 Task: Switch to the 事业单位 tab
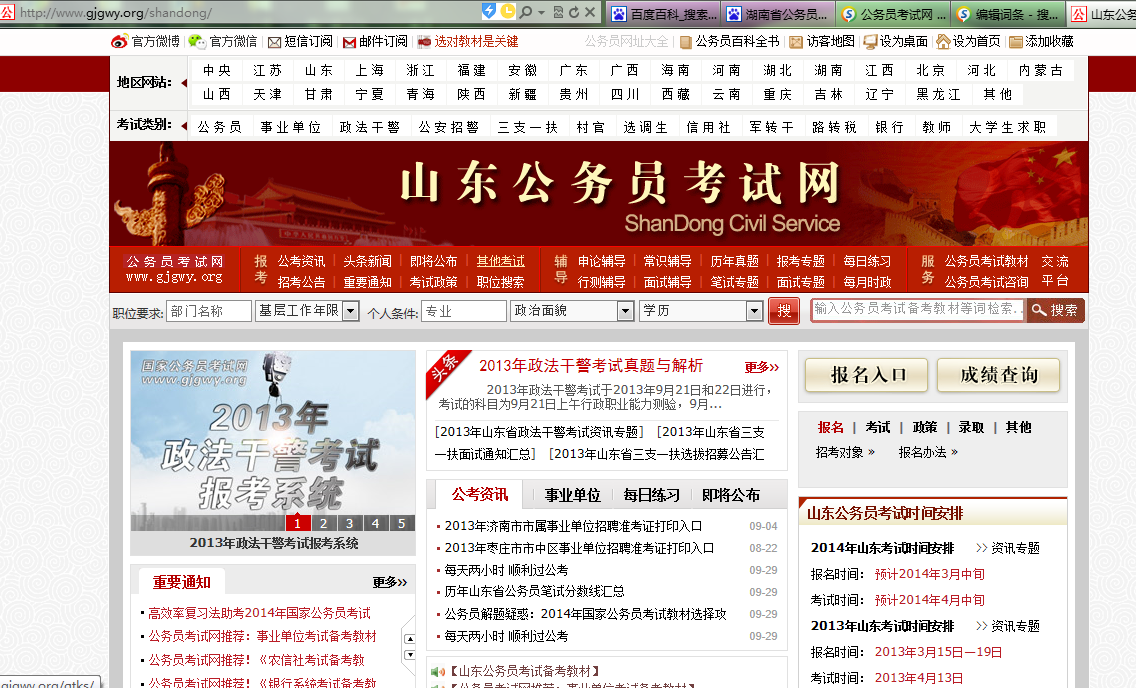coord(572,495)
